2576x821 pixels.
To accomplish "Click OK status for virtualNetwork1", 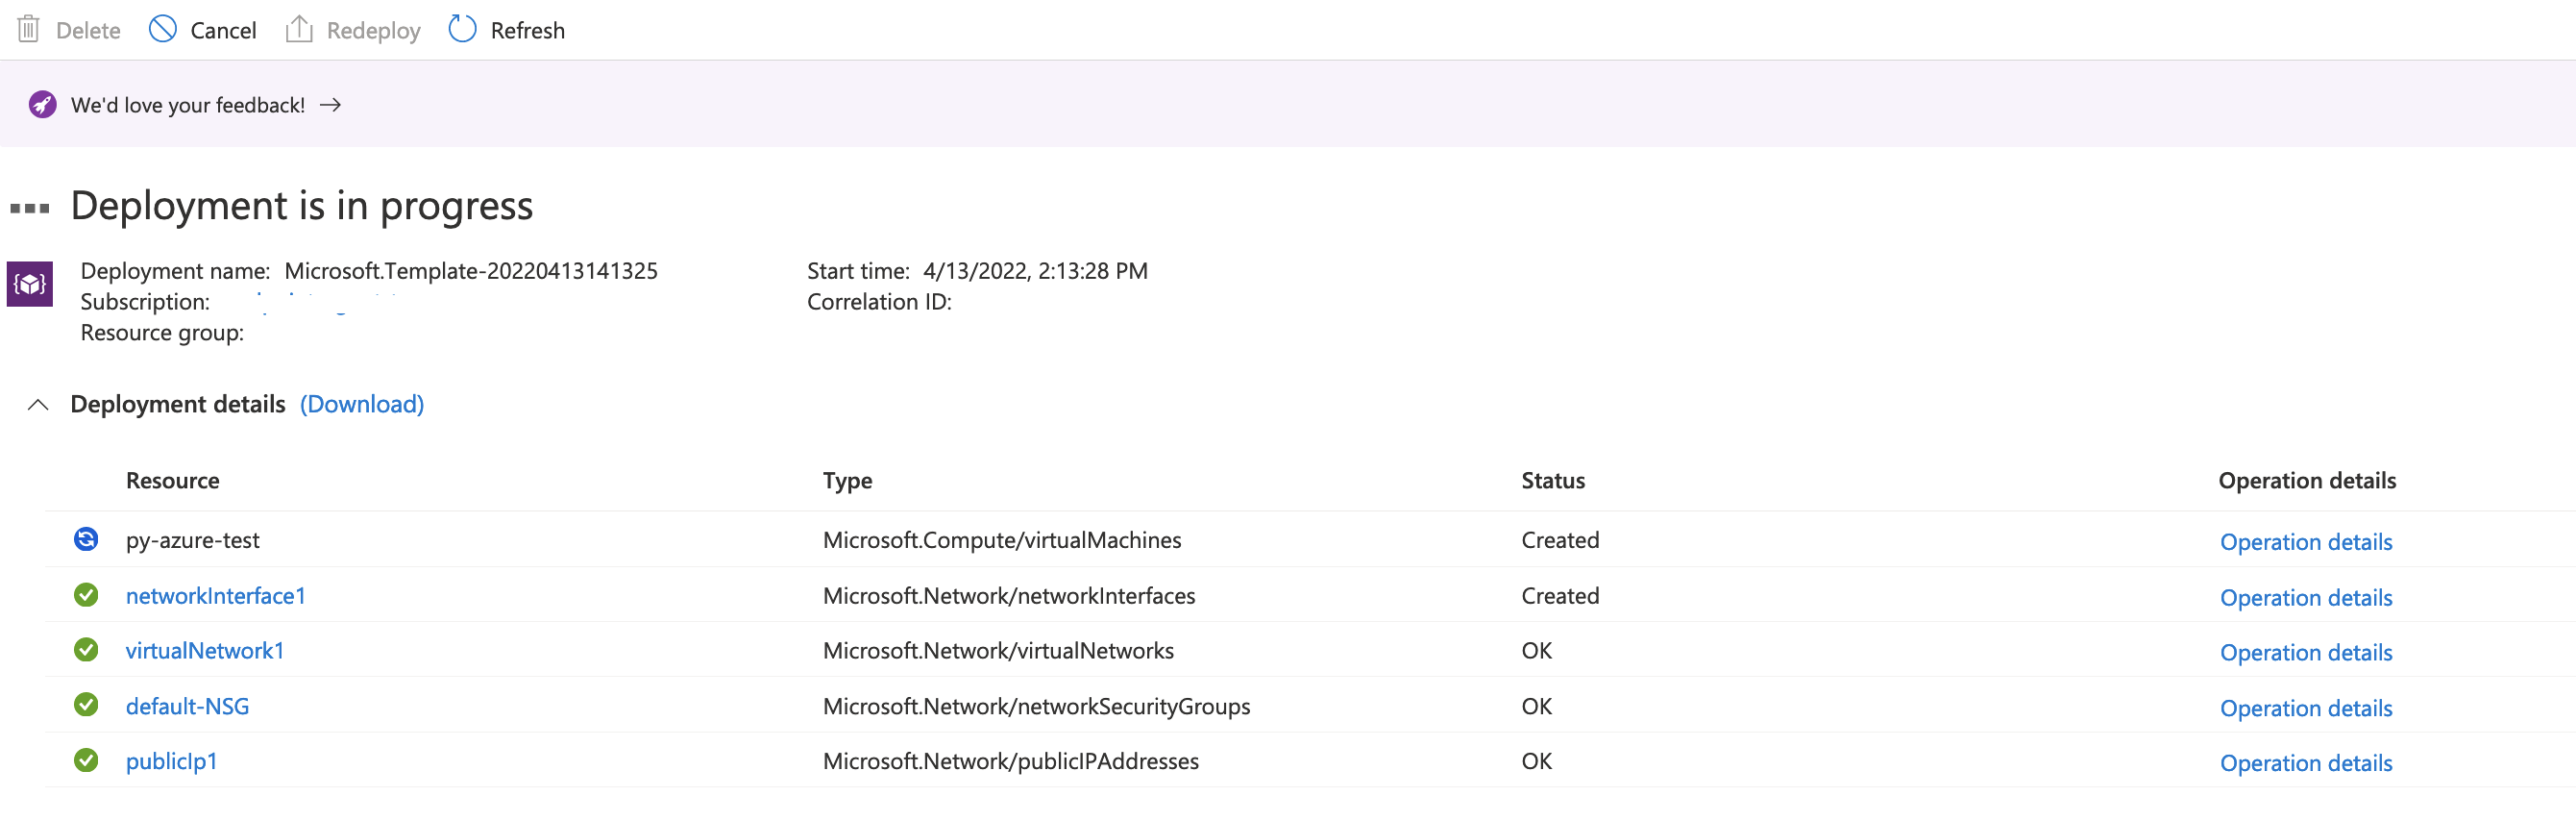I will point(1536,651).
